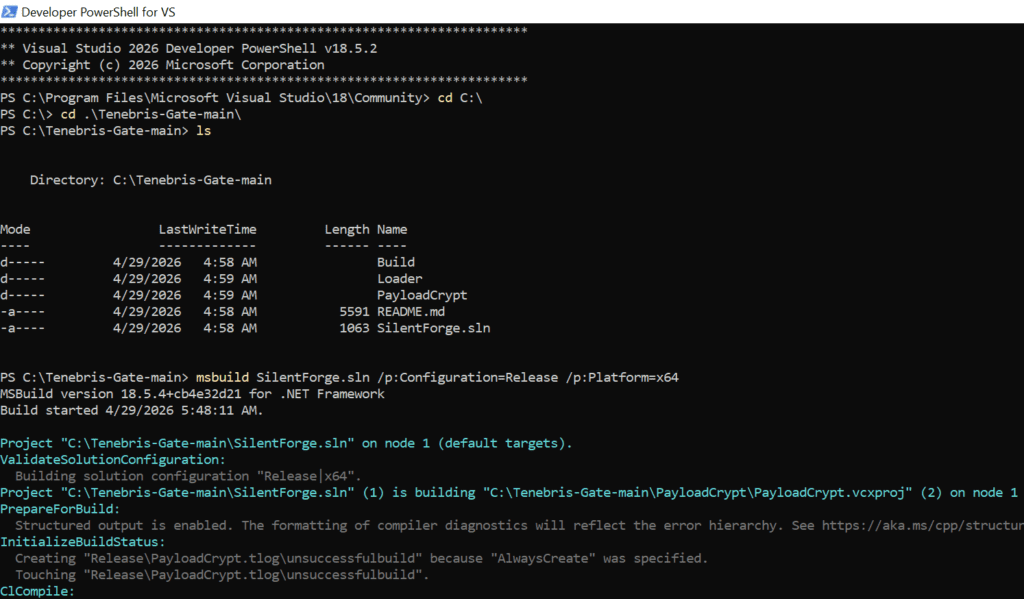Click the 'Creating "Release\PayloadCrypt.tlog\unsuccessfulbuild"' line
This screenshot has width=1024, height=599.
coord(362,559)
